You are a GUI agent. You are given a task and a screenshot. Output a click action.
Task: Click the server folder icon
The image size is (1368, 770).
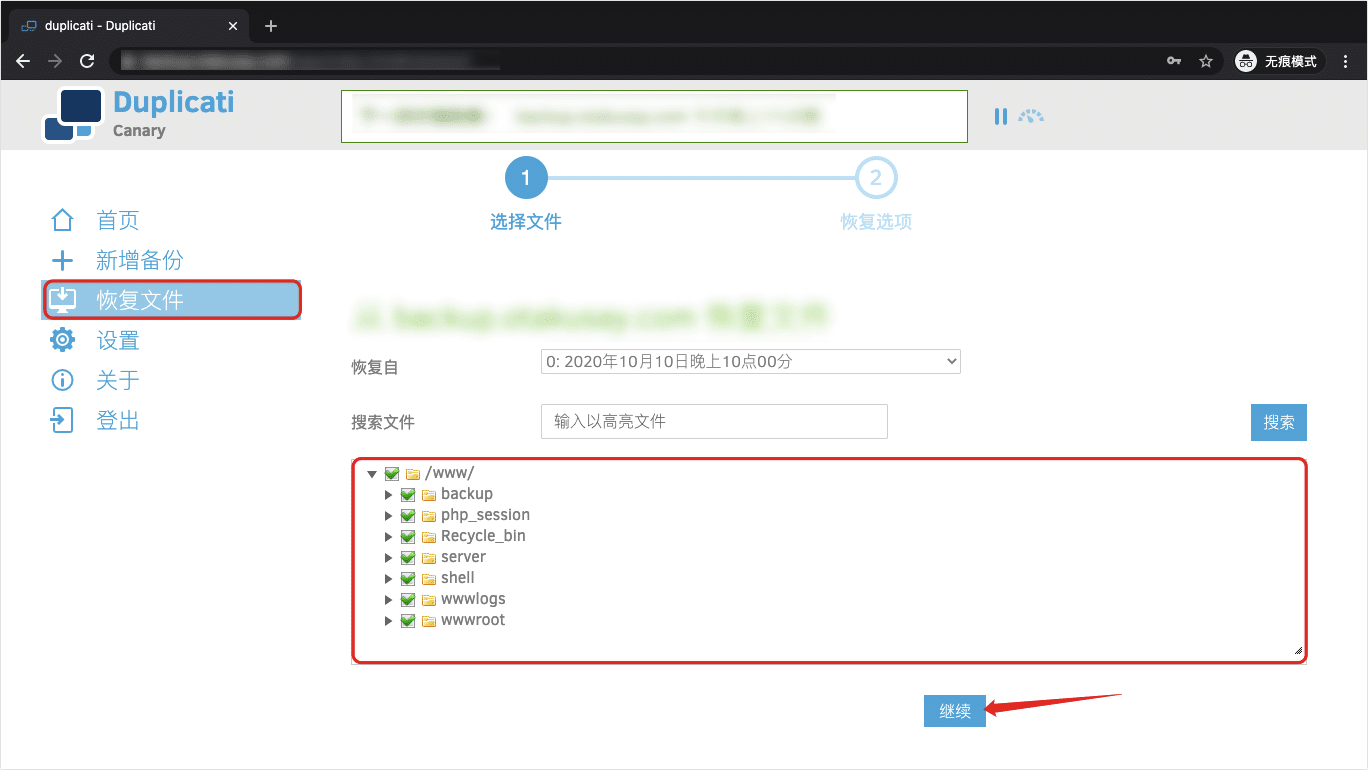[429, 557]
